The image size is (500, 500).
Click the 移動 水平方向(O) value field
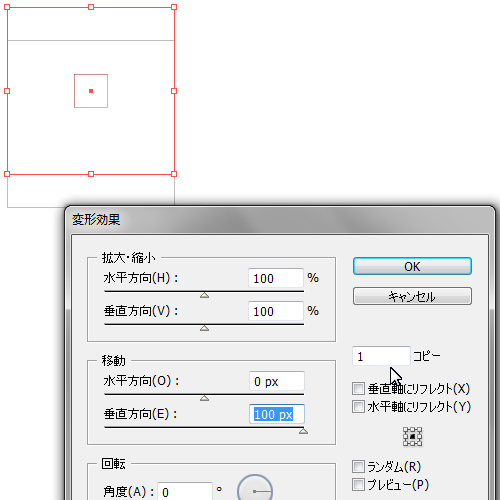pyautogui.click(x=277, y=381)
